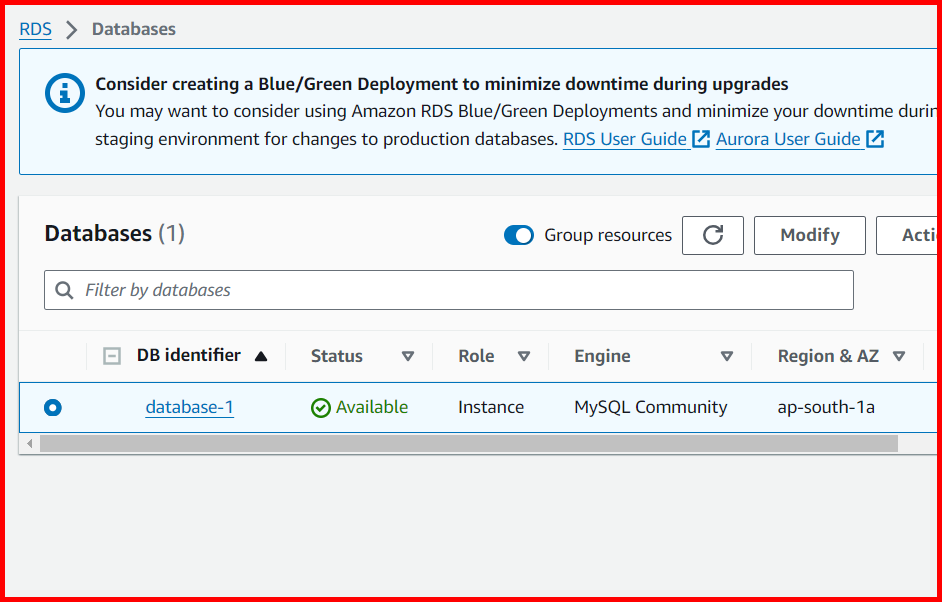942x602 pixels.
Task: Click the external link icon beside Aurora User Guide
Action: point(873,139)
